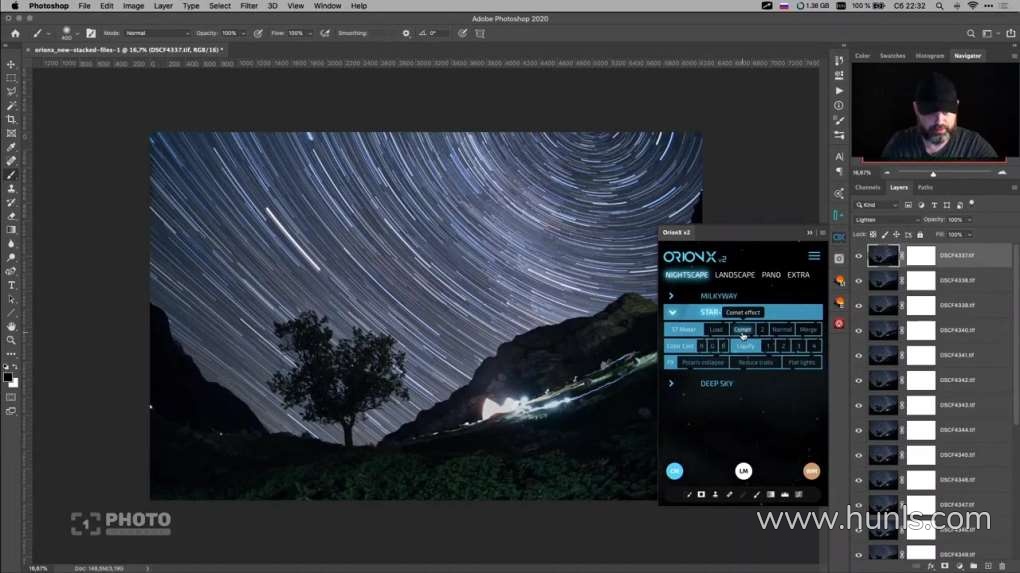Image resolution: width=1020 pixels, height=573 pixels.
Task: Click the Home icon in options bar
Action: pyautogui.click(x=16, y=33)
